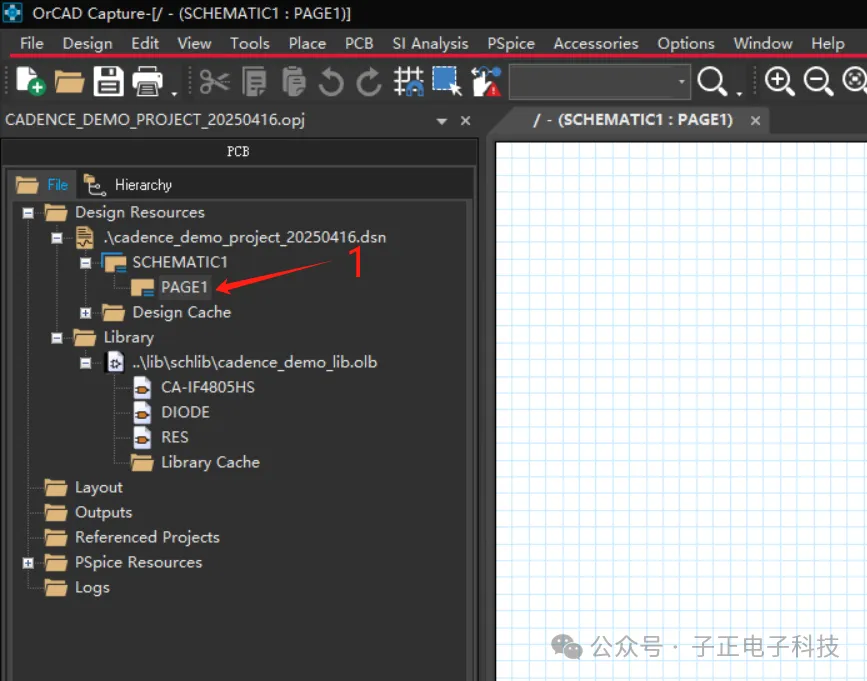Open the project panel dropdown arrow
Screen dimensions: 867x681
pyautogui.click(x=441, y=121)
